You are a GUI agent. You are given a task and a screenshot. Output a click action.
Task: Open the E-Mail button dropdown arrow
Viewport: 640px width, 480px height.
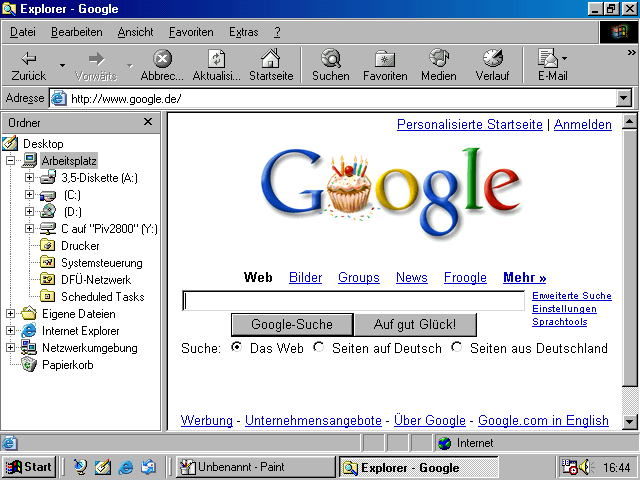(x=564, y=59)
